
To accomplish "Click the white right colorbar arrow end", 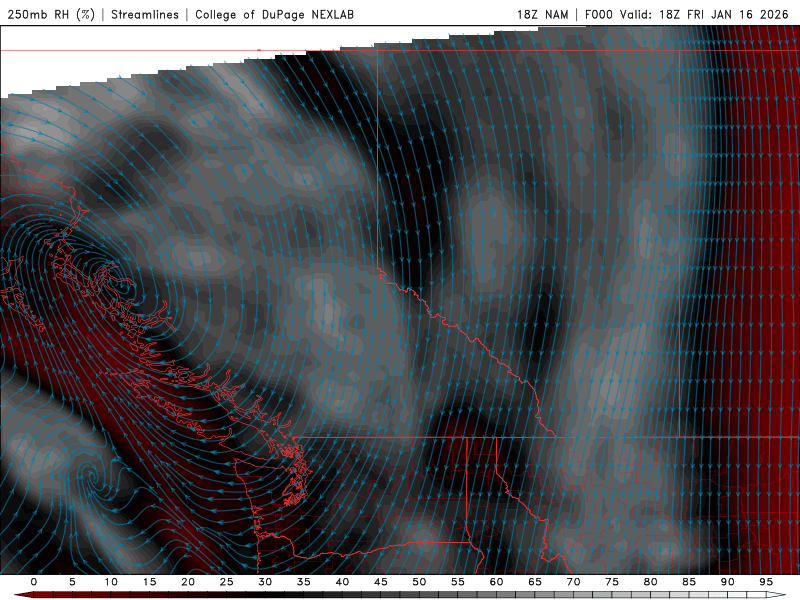I will click(776, 595).
